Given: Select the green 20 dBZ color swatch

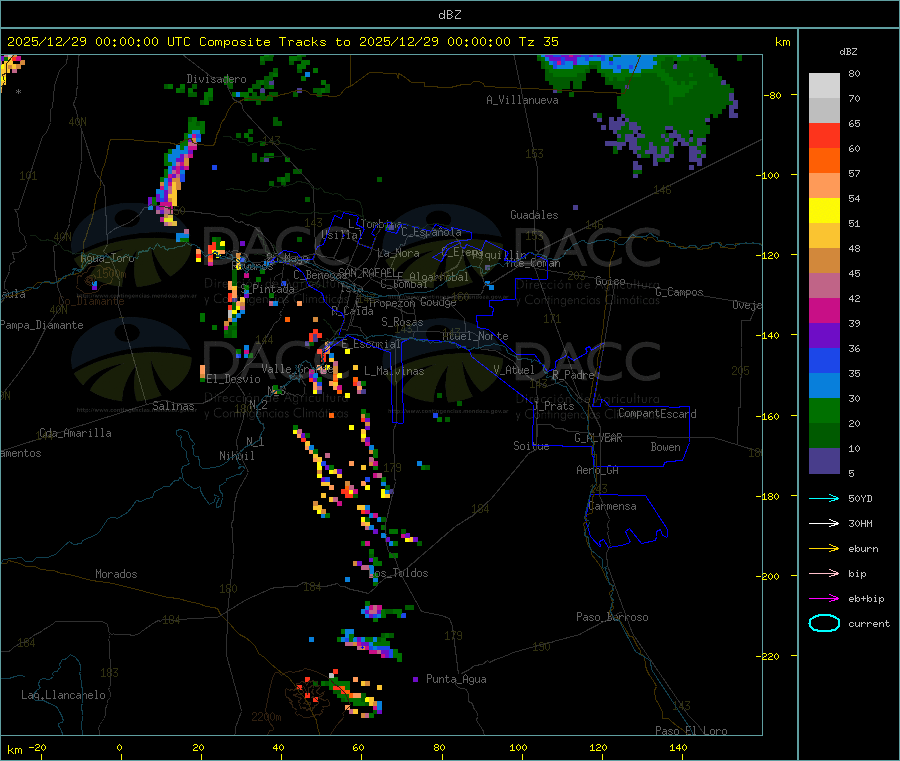Looking at the screenshot, I should (824, 410).
